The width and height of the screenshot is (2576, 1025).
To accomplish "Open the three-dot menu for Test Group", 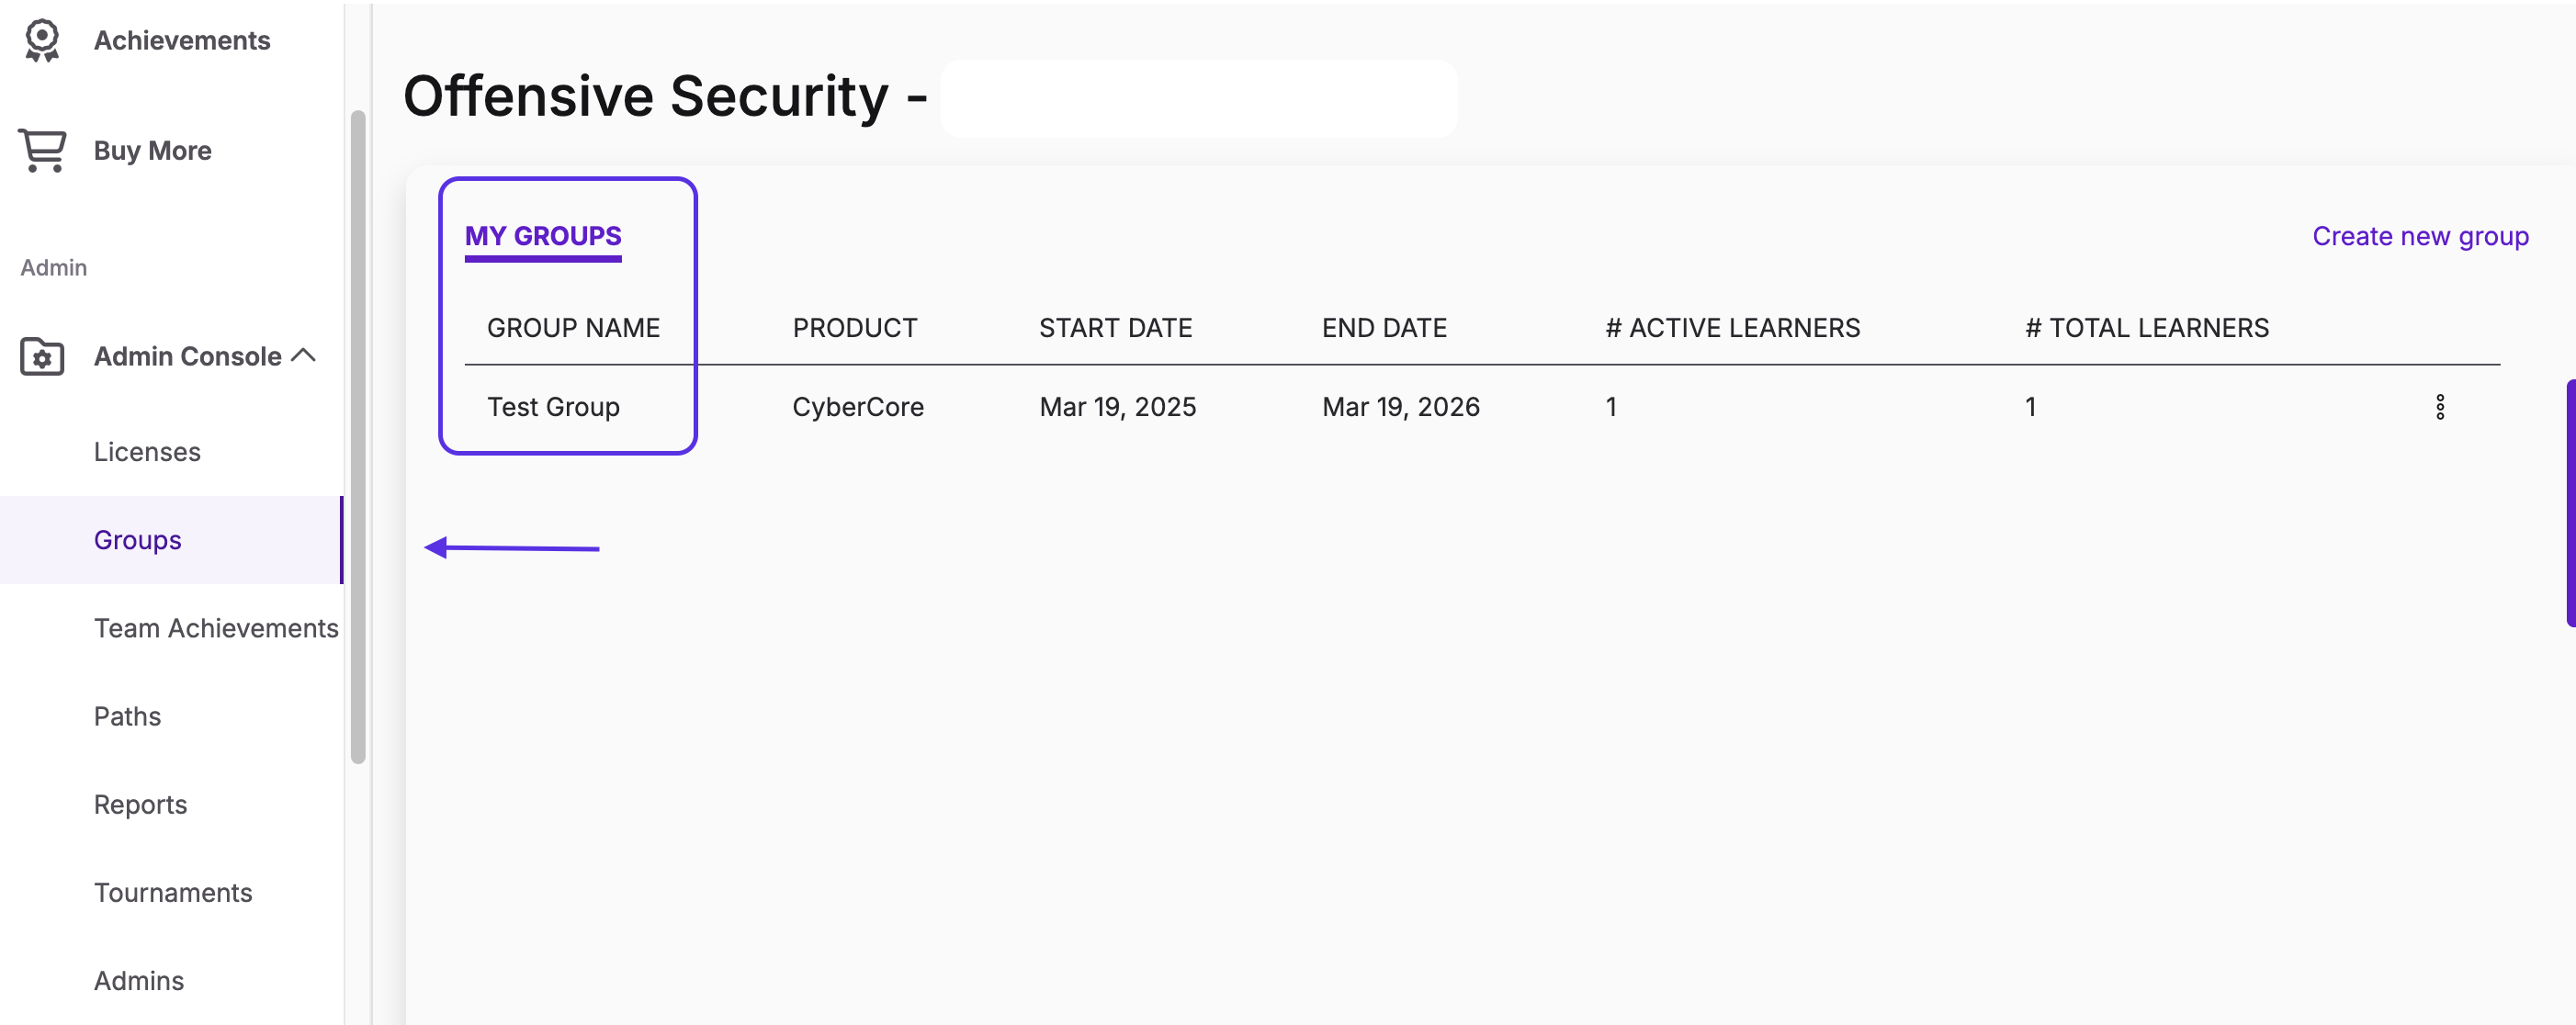I will (2439, 407).
